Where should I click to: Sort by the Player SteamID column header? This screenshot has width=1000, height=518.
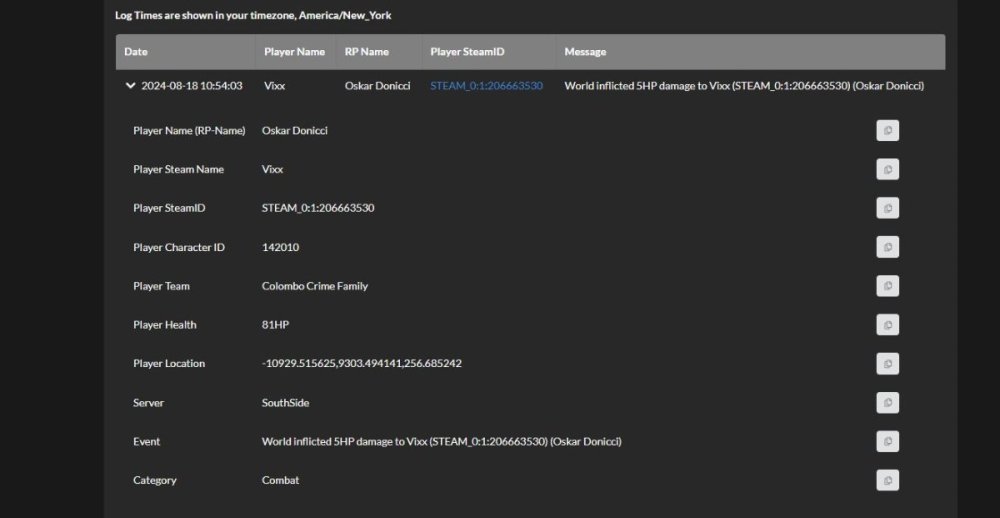pos(467,52)
